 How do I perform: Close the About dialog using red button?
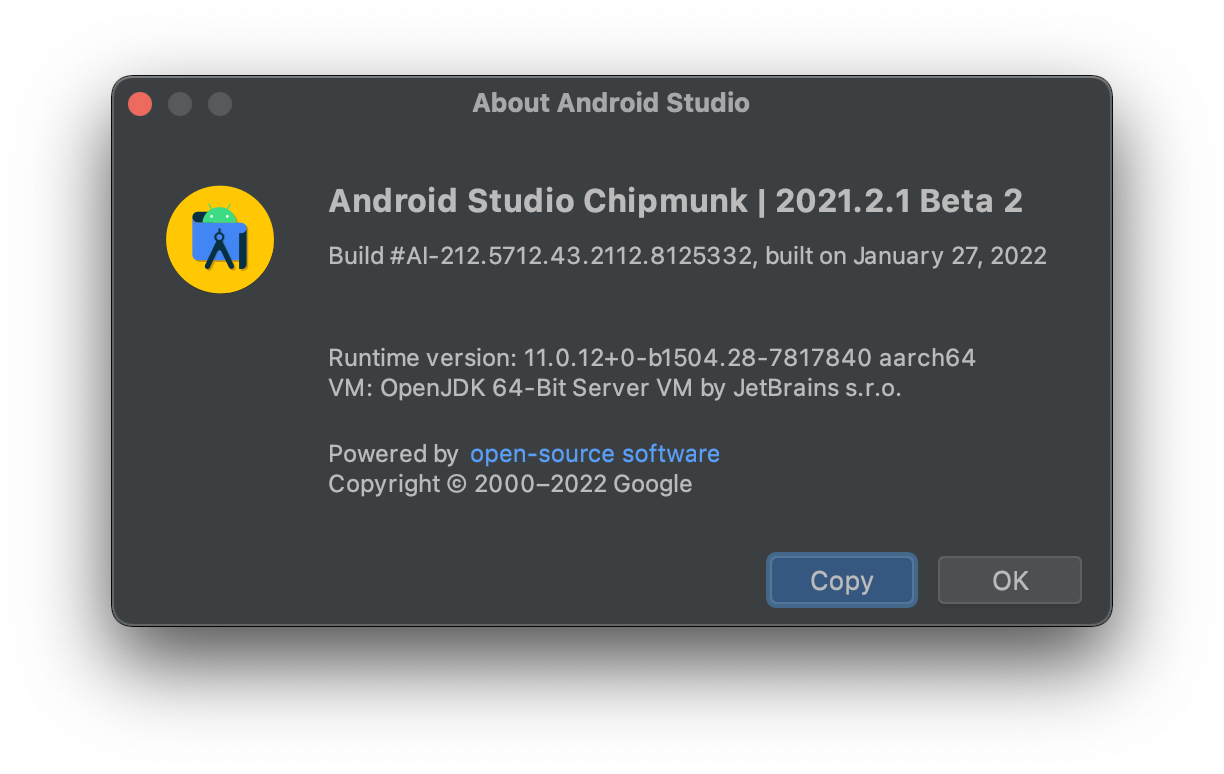tap(140, 104)
